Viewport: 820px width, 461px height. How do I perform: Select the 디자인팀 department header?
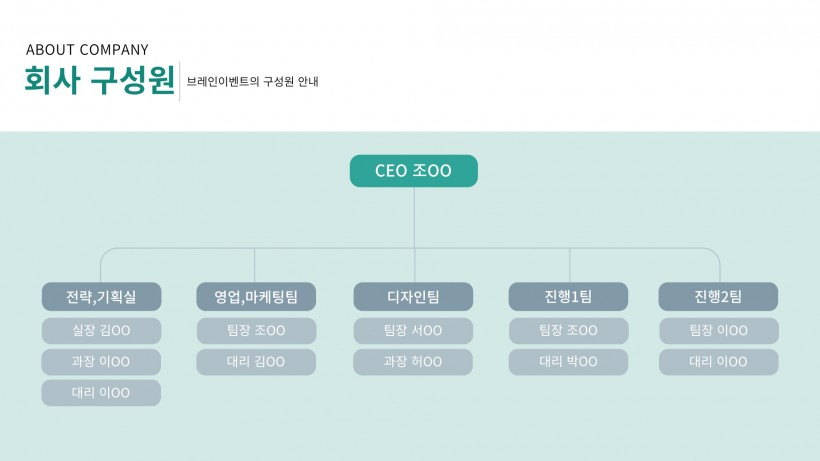coord(413,297)
